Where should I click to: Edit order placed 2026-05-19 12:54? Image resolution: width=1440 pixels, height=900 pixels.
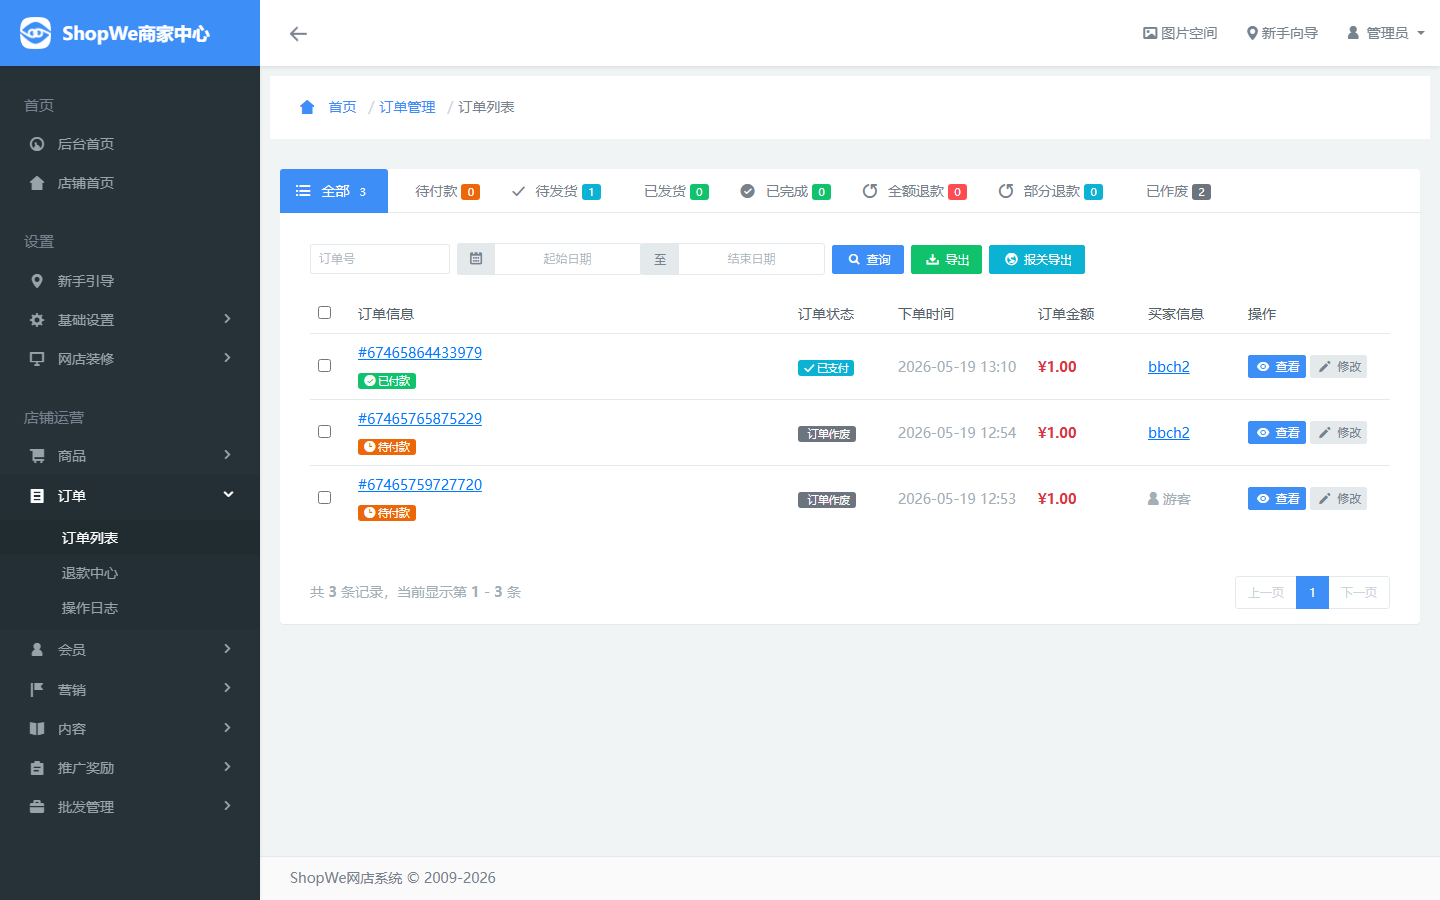(1339, 433)
